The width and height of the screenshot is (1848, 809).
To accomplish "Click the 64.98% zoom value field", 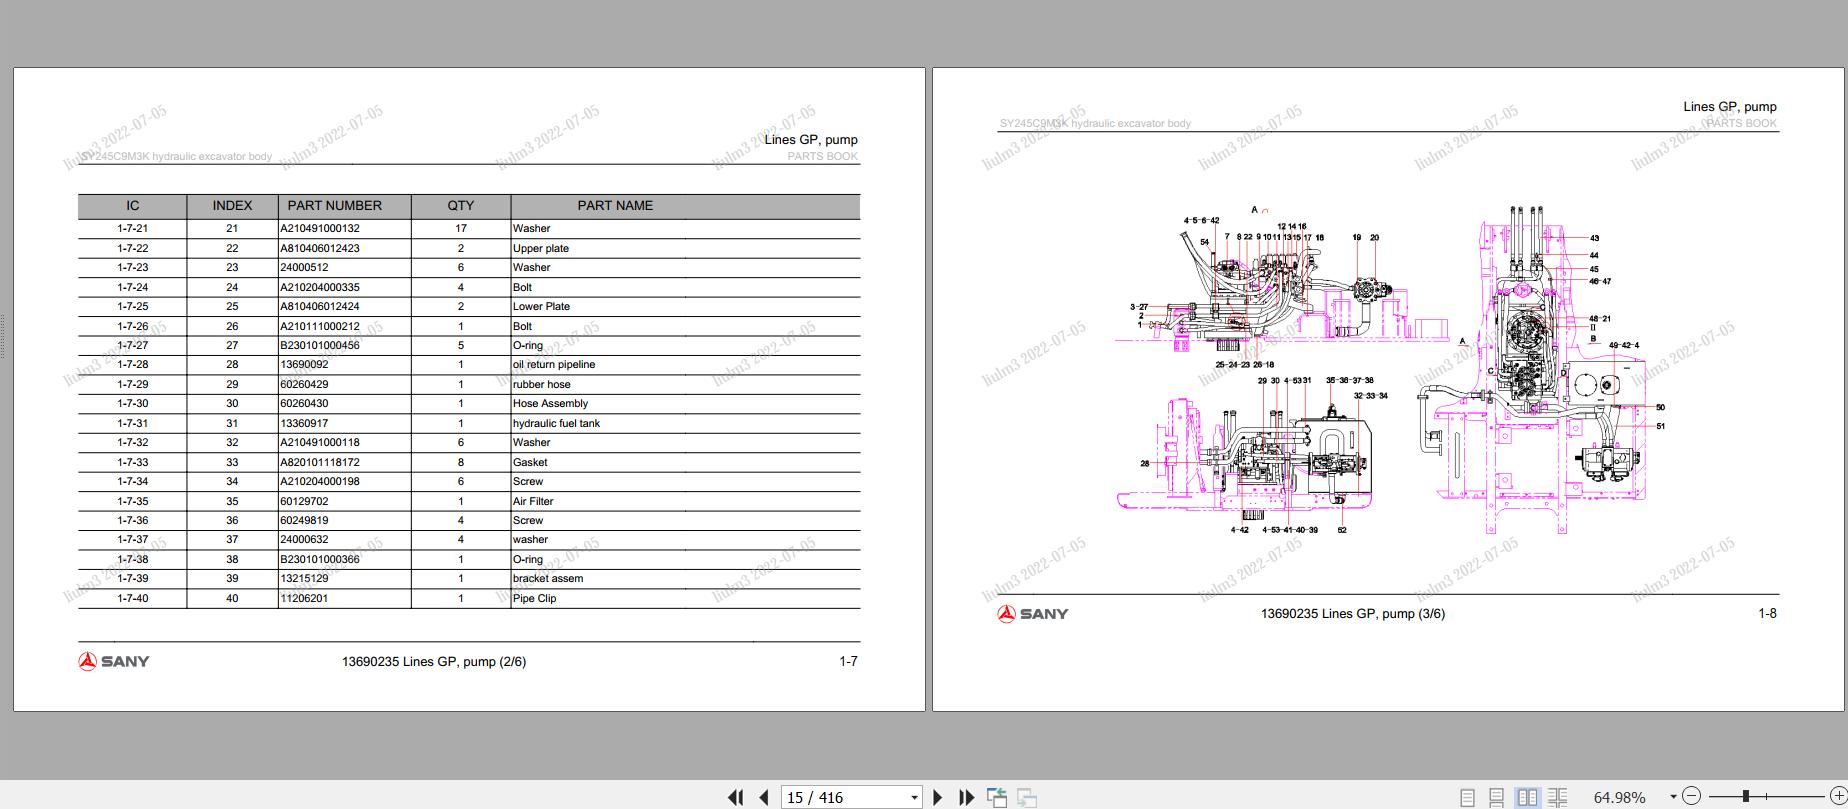I will (1619, 797).
